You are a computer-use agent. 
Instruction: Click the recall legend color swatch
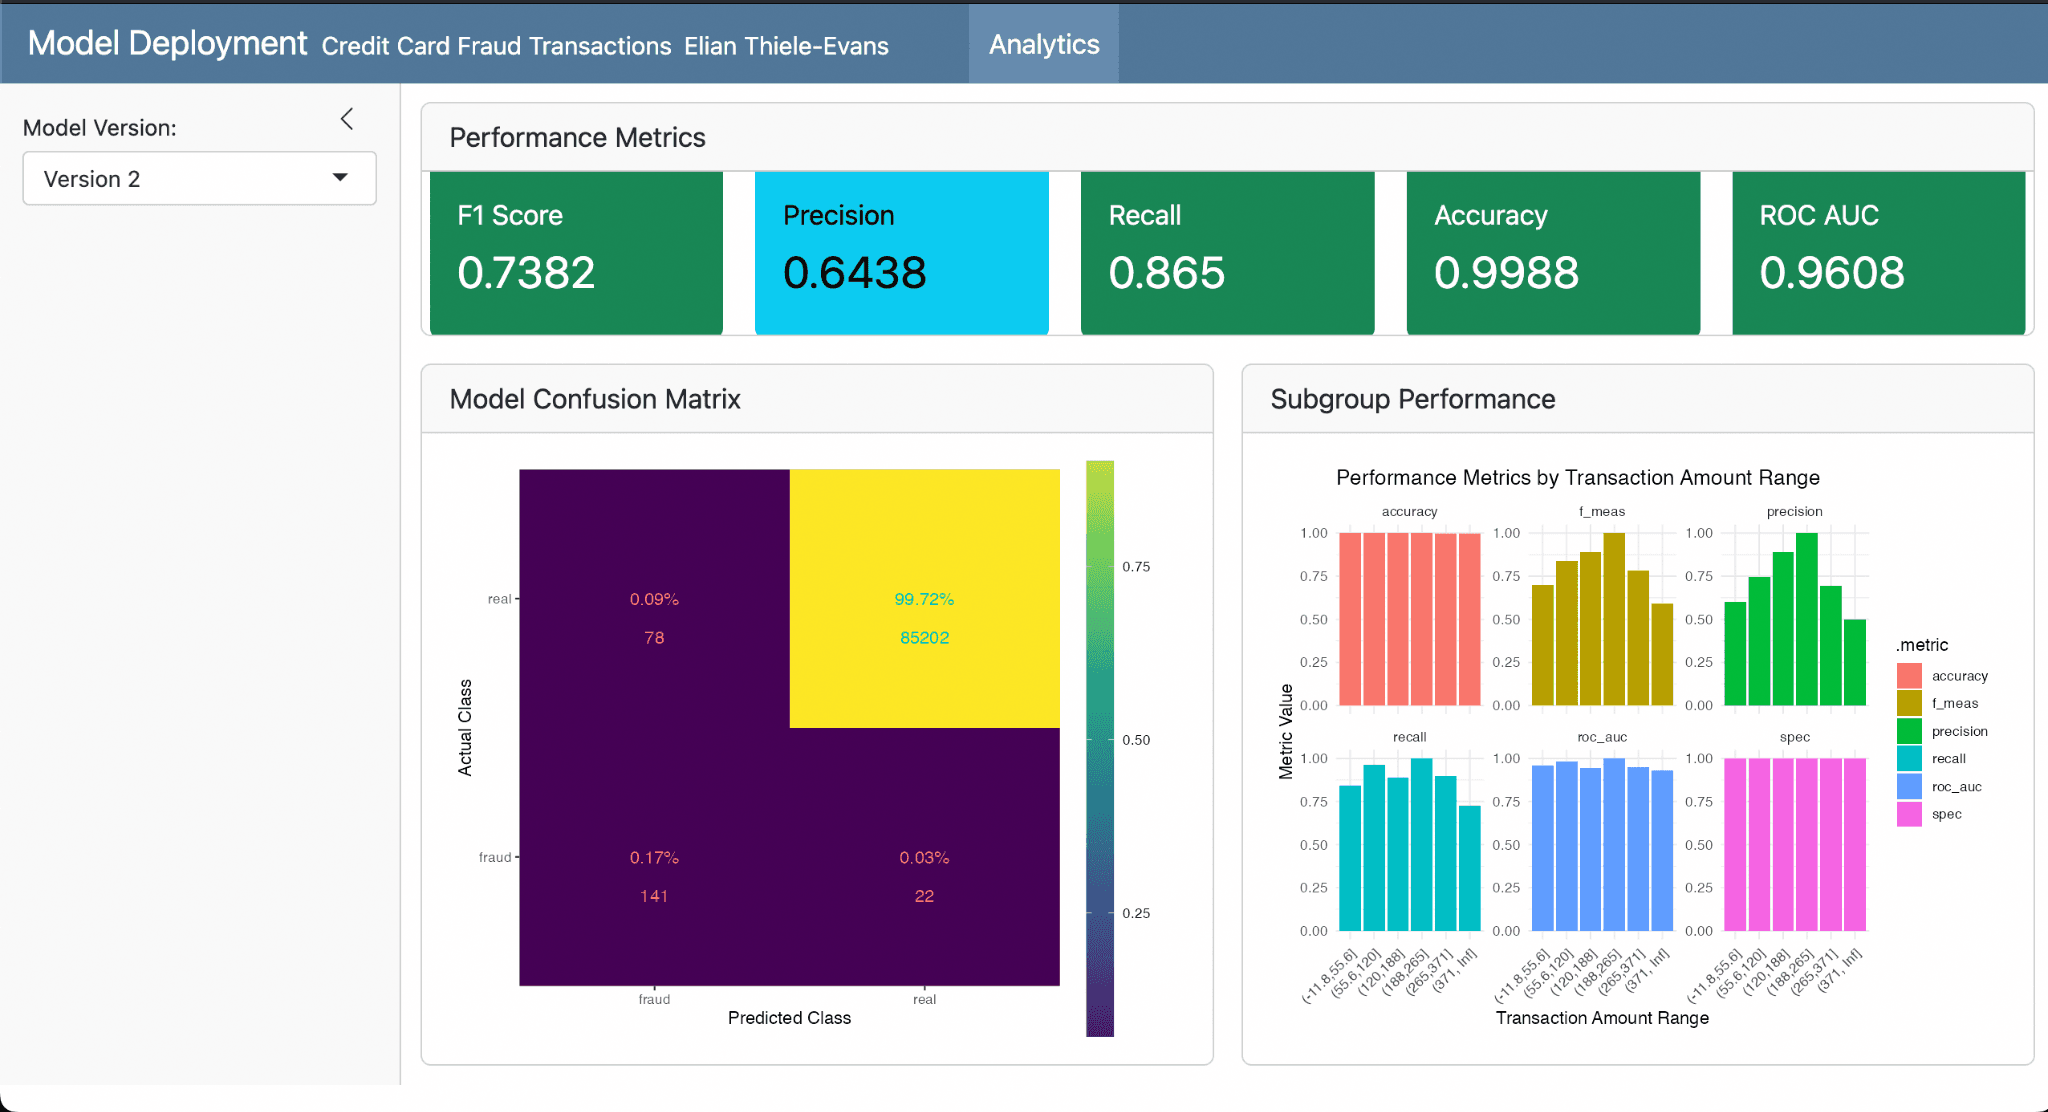click(x=1909, y=759)
